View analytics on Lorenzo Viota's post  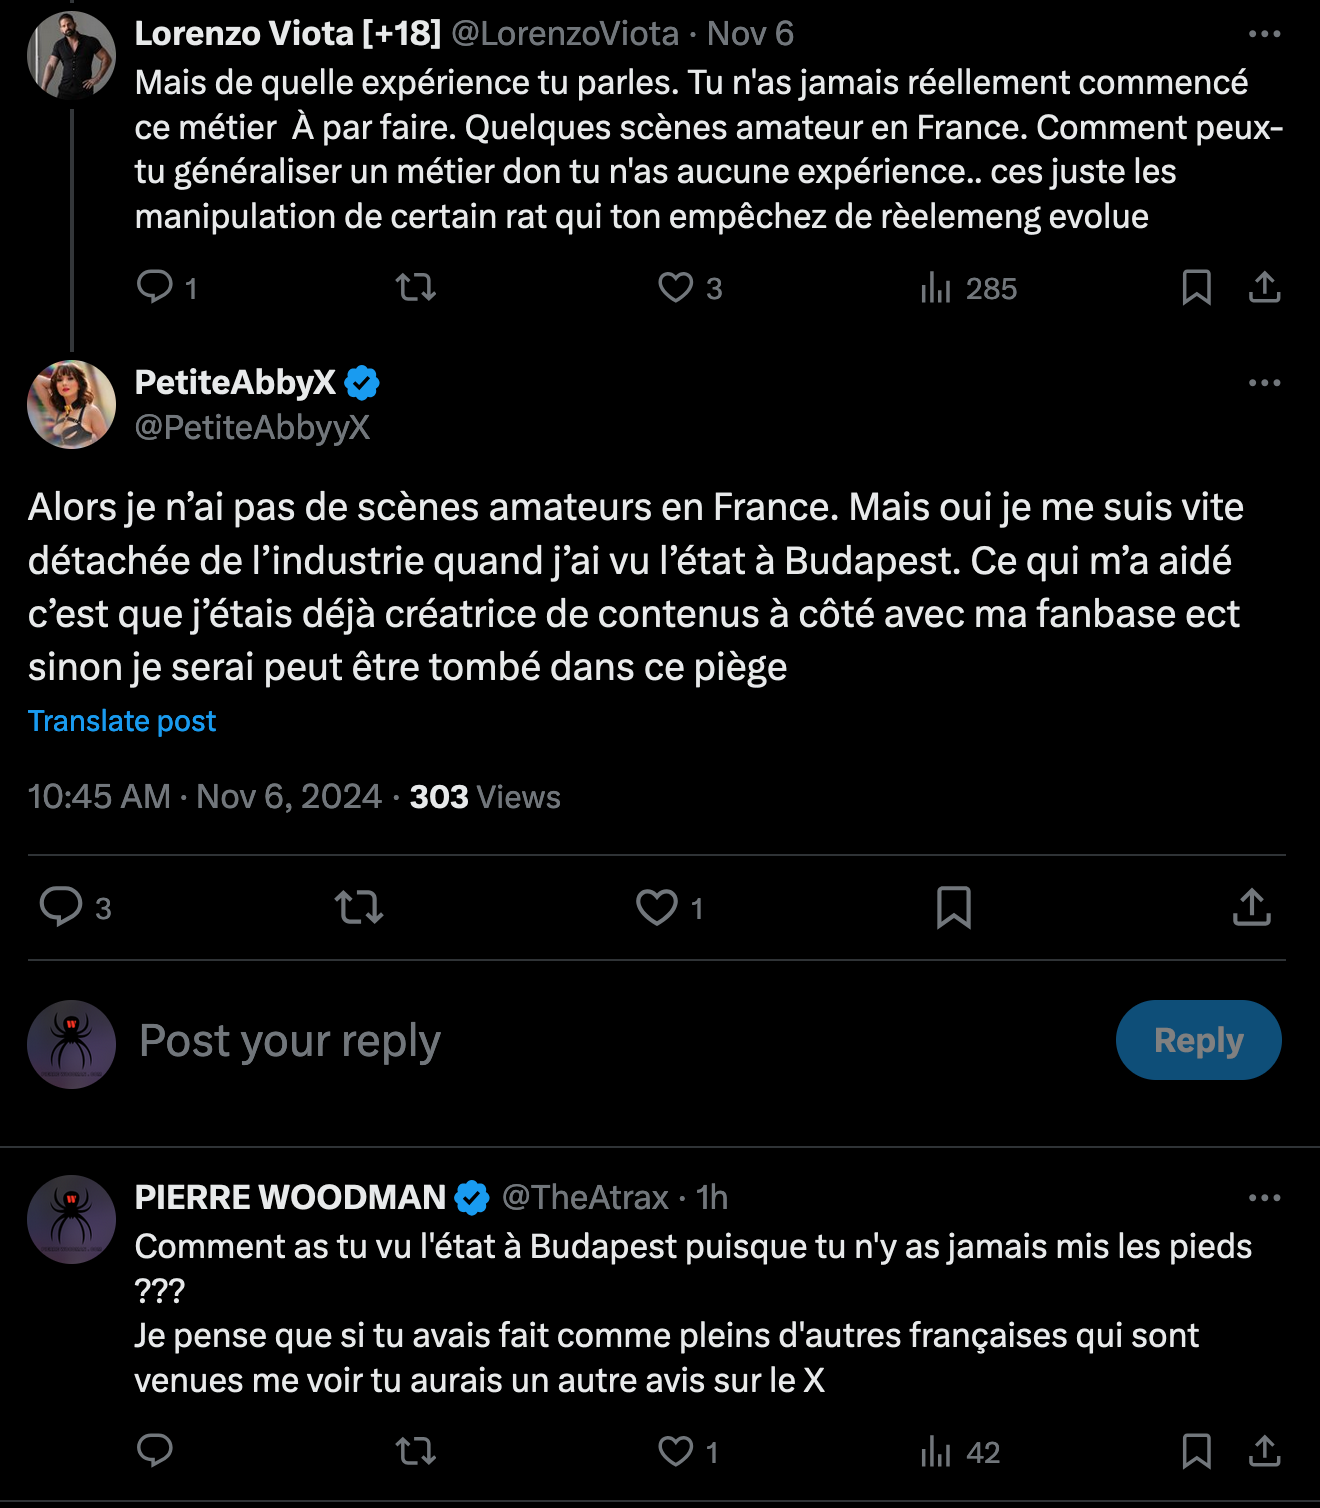point(937,288)
